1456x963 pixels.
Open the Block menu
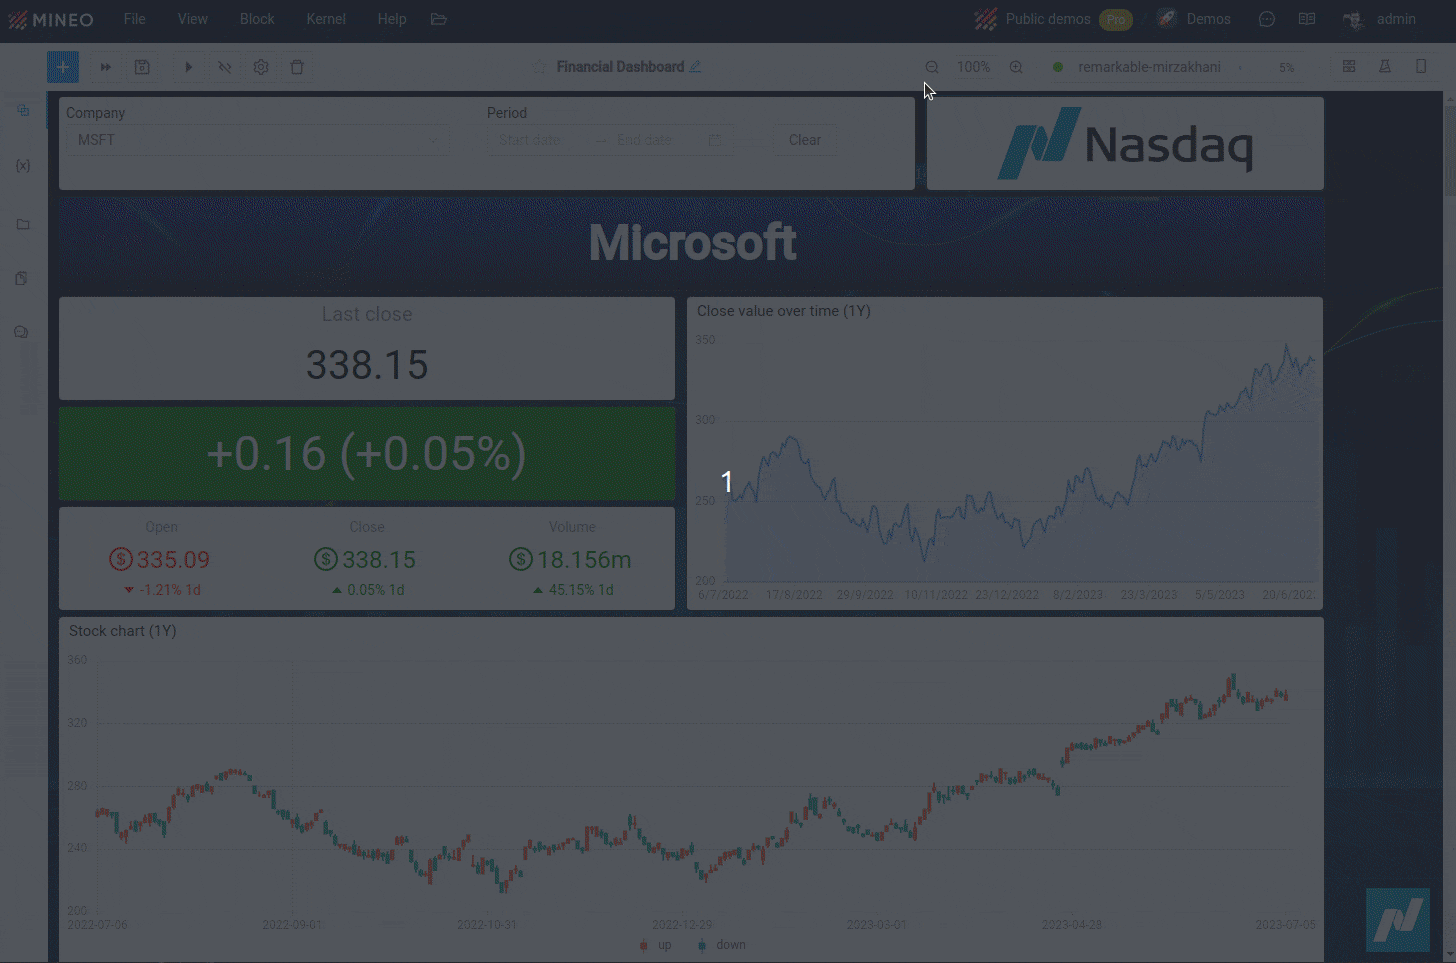257,19
